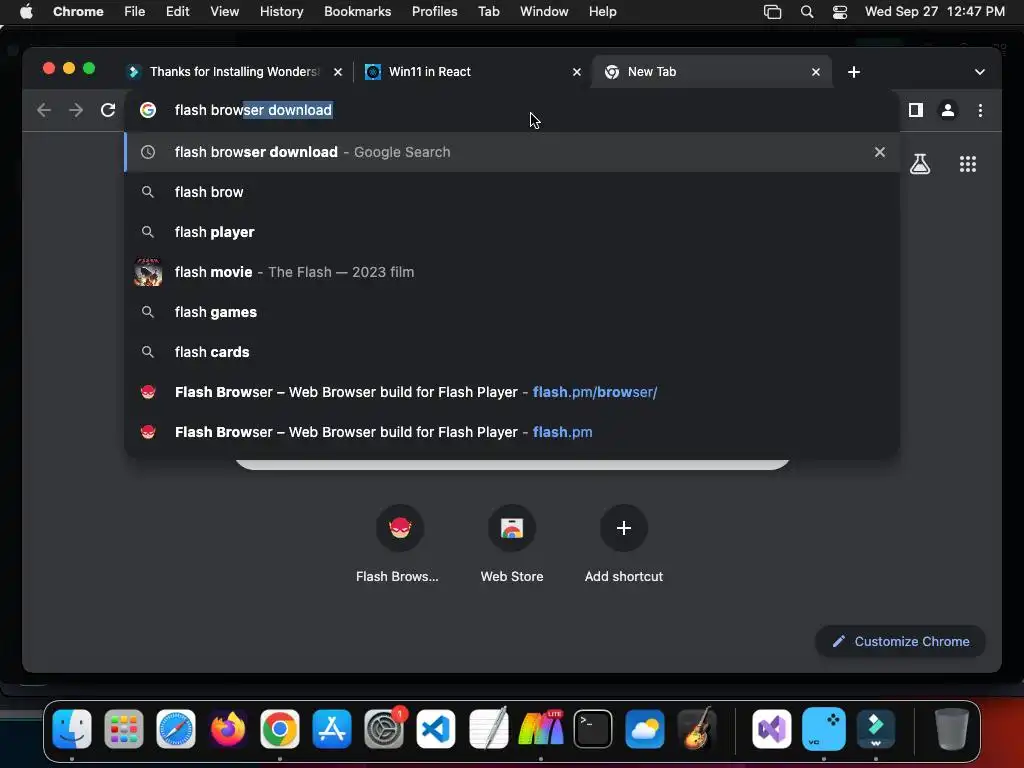Click Chrome icon in the Dock
This screenshot has height=768, width=1024.
[280, 729]
